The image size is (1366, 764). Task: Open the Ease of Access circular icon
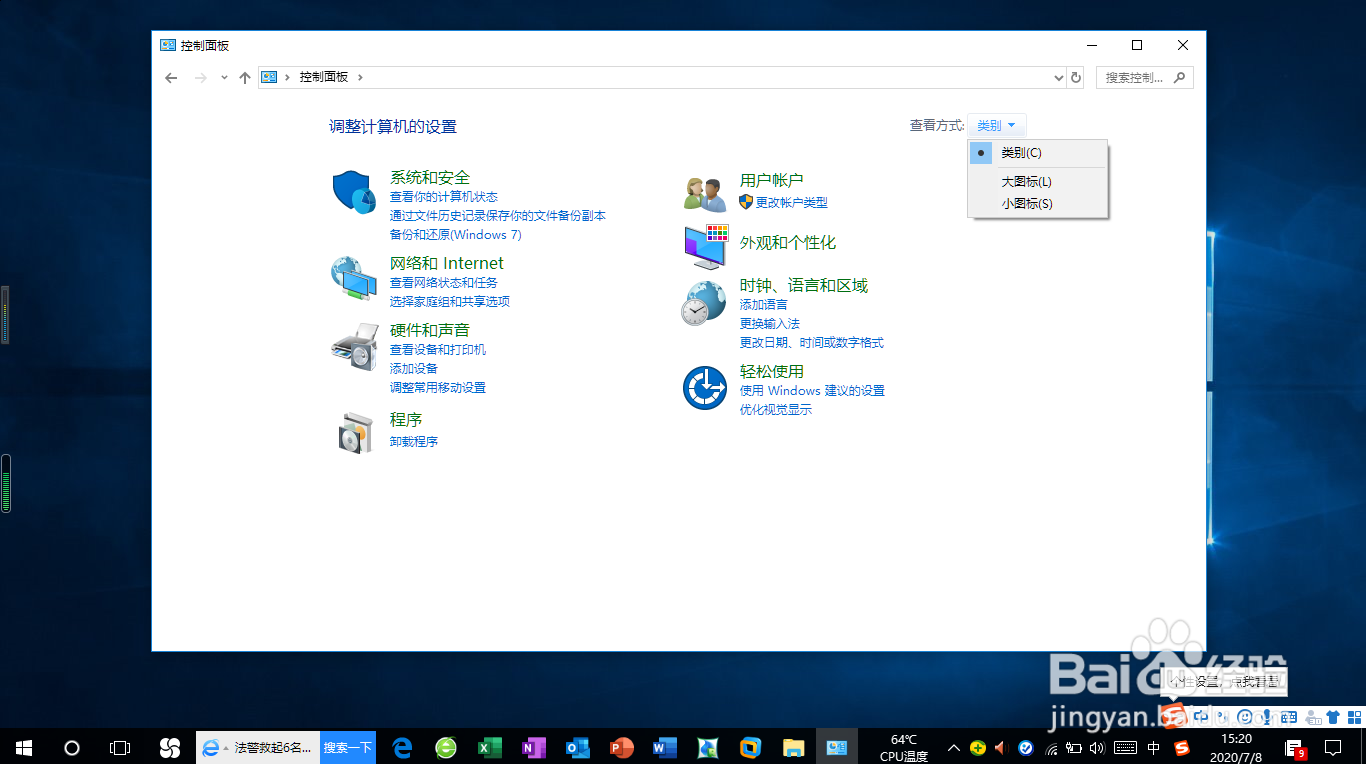coord(705,388)
